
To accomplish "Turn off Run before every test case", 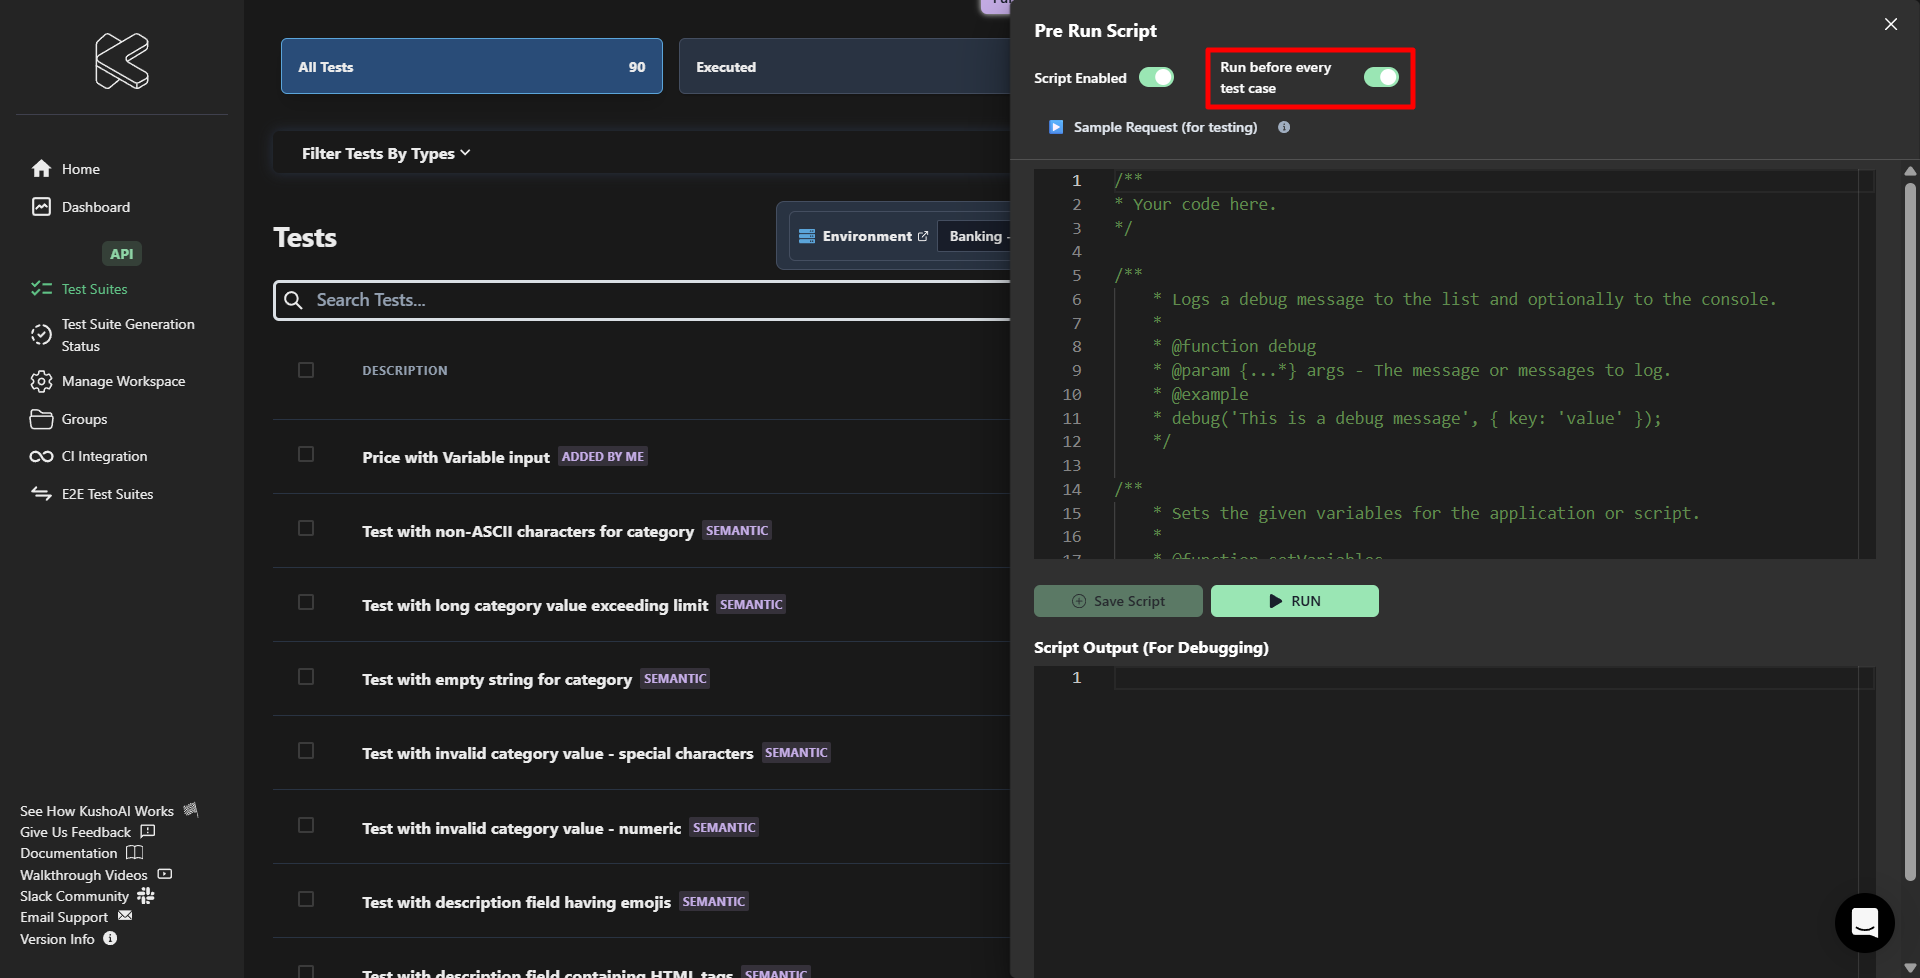I will [x=1381, y=78].
